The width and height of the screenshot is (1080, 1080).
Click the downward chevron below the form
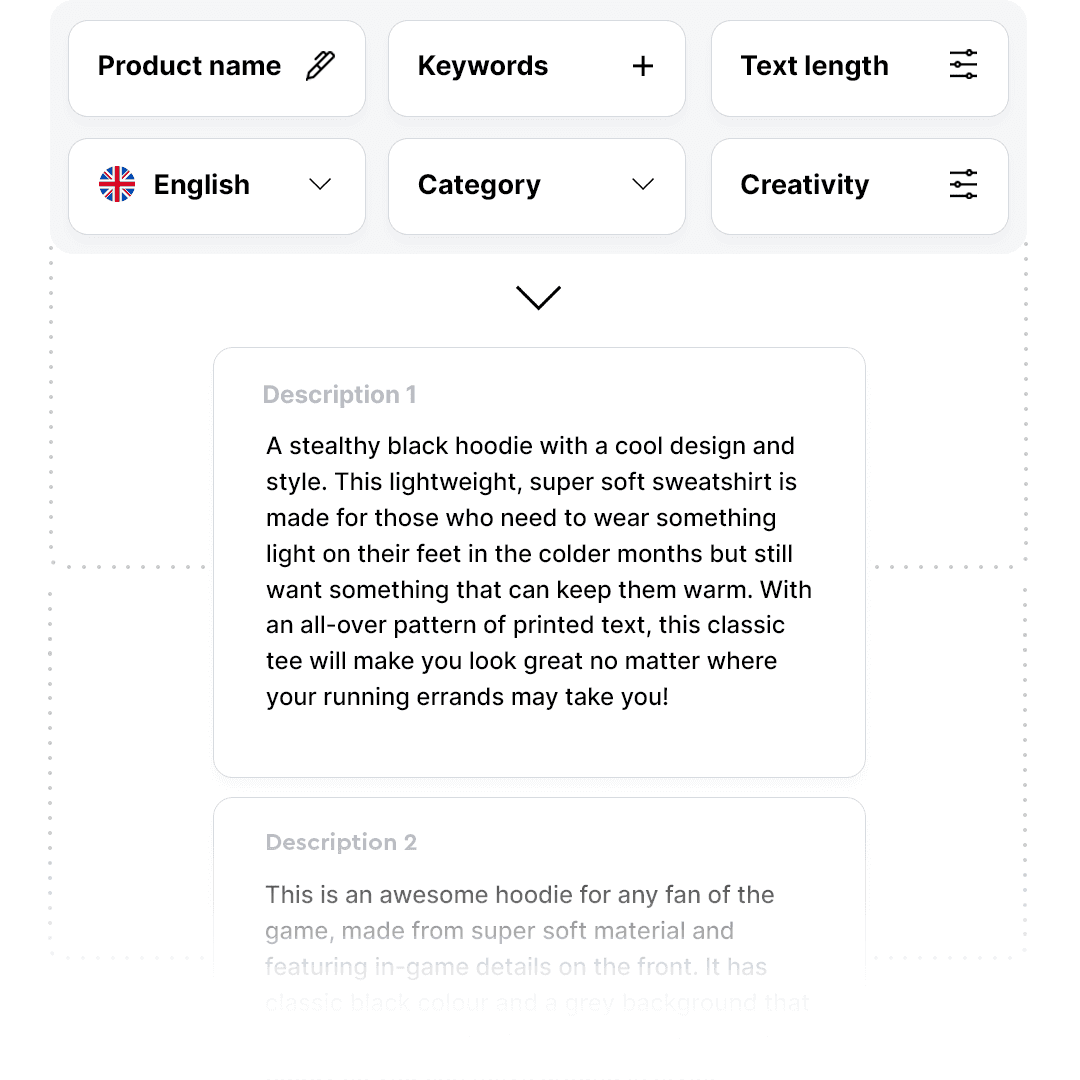[539, 297]
